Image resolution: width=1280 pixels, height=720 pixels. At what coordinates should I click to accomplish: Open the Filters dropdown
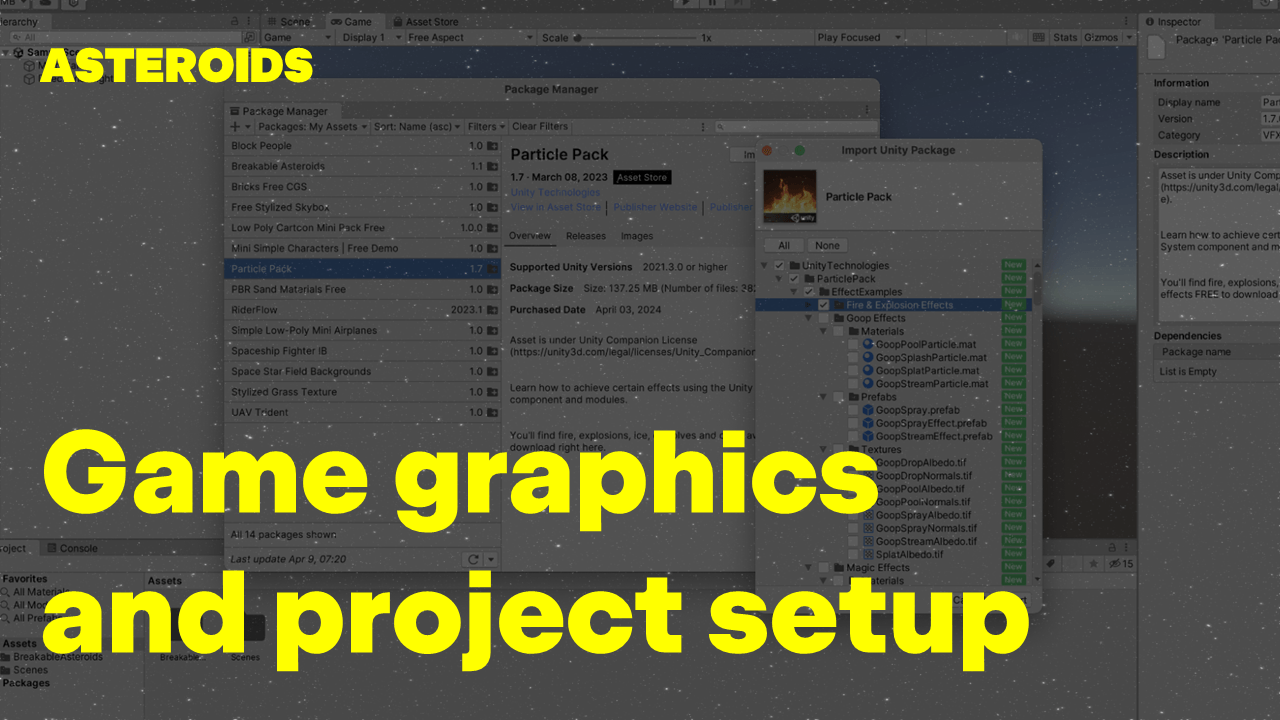click(485, 127)
